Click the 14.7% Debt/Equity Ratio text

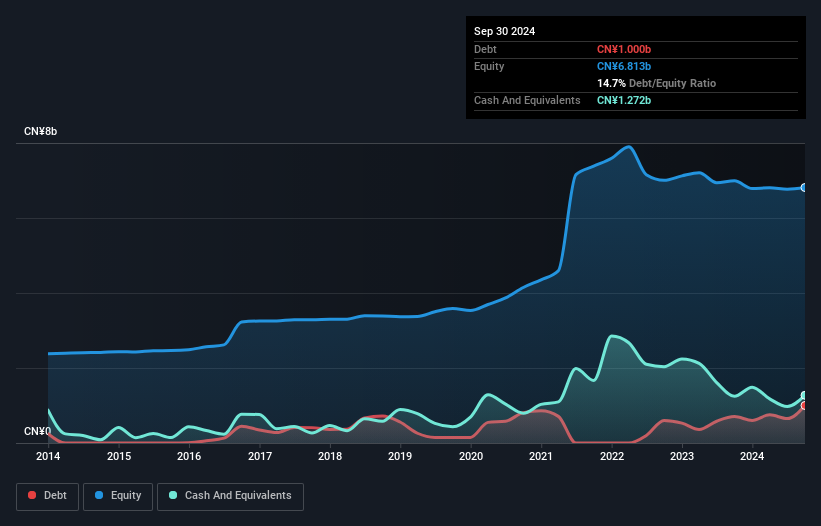pyautogui.click(x=656, y=83)
